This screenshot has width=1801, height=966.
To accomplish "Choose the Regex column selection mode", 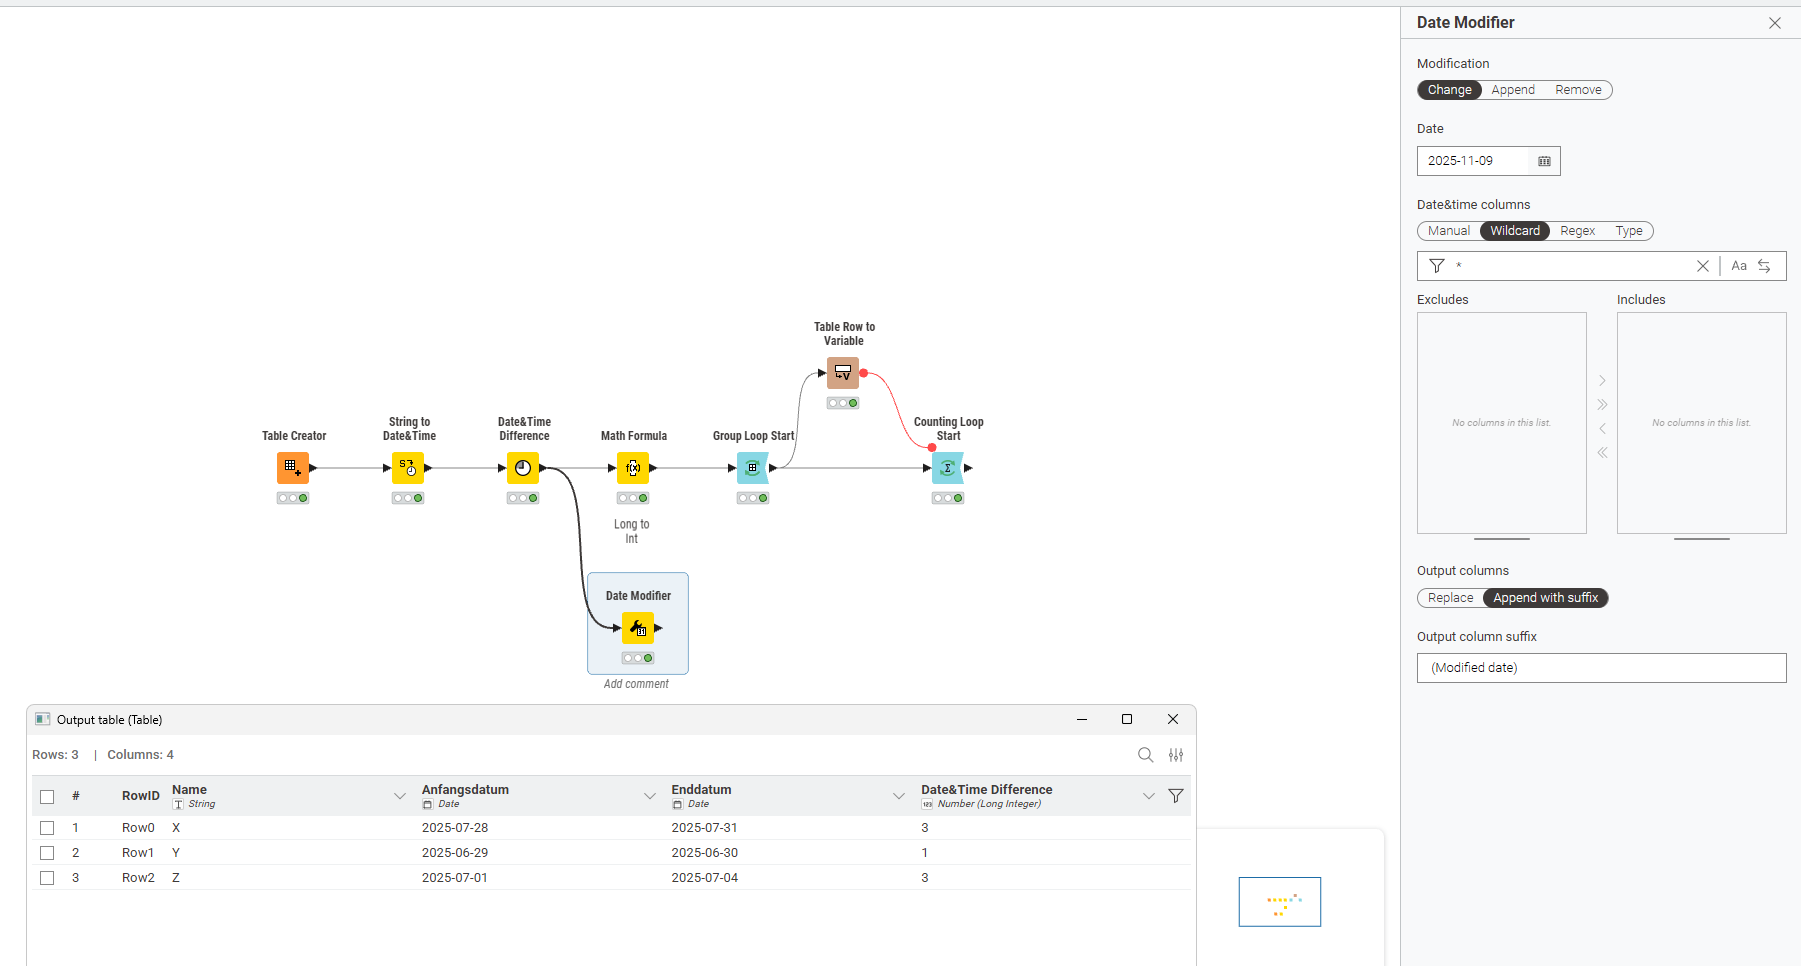I will (x=1577, y=231).
